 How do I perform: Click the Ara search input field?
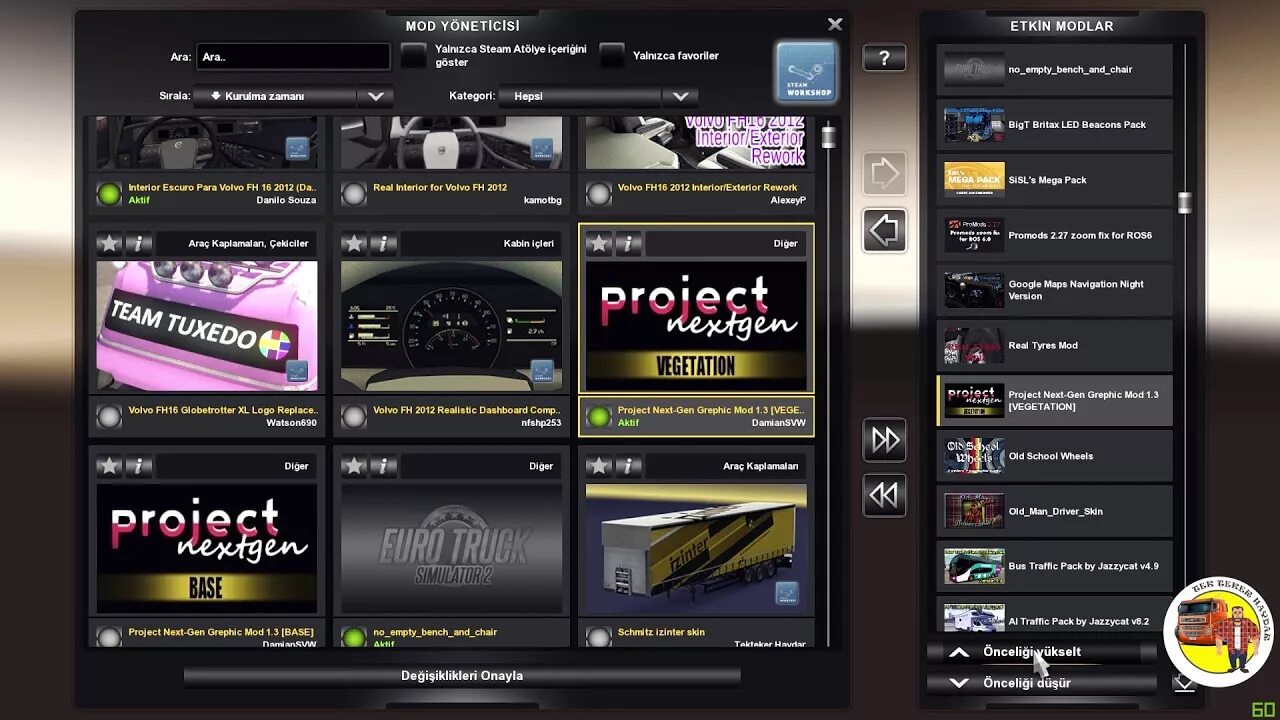click(293, 57)
